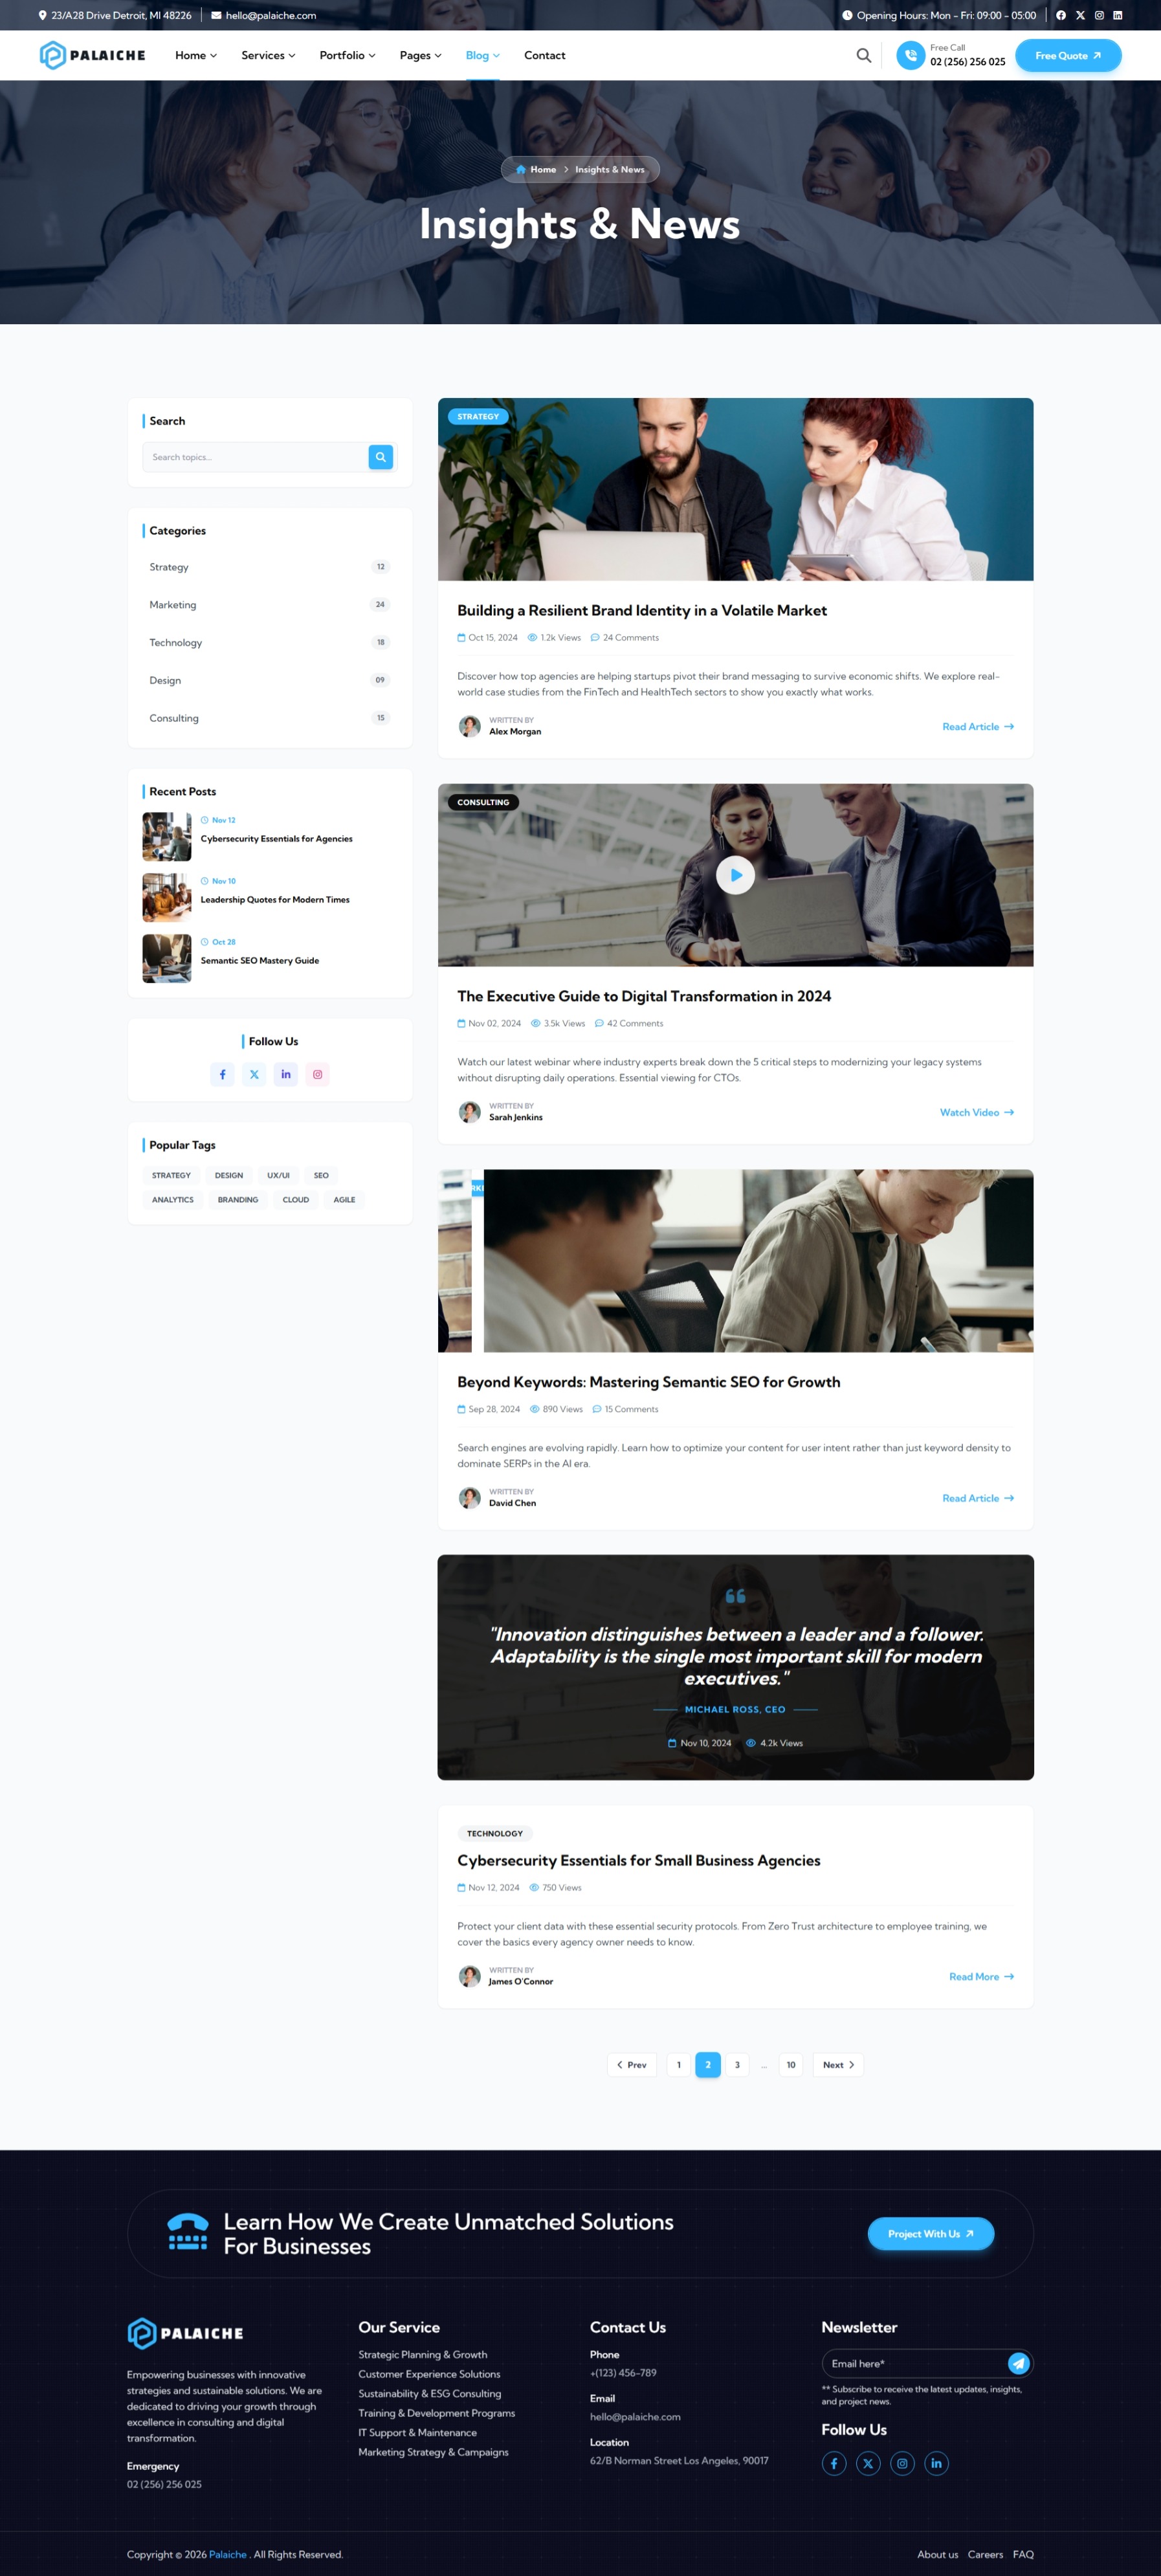Open FAQ footer link
This screenshot has width=1161, height=2576.
pyautogui.click(x=1023, y=2554)
